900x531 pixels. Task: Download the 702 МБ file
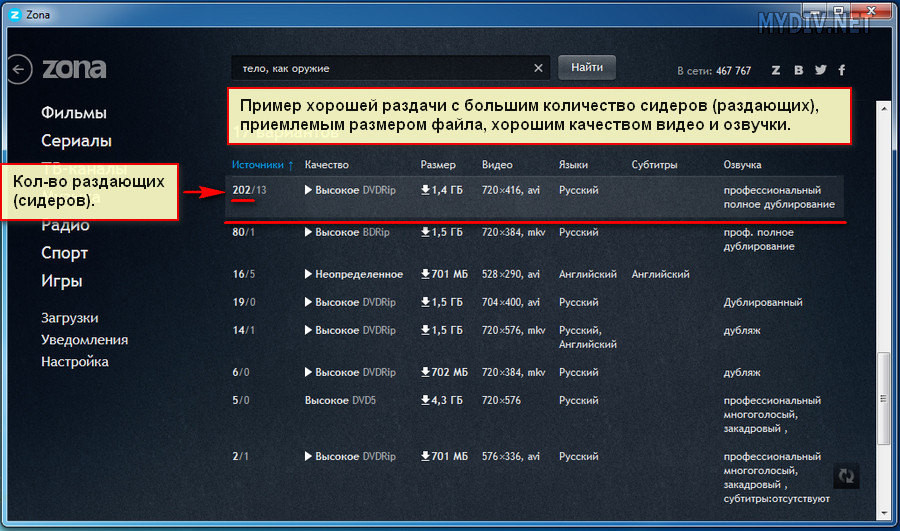click(444, 373)
